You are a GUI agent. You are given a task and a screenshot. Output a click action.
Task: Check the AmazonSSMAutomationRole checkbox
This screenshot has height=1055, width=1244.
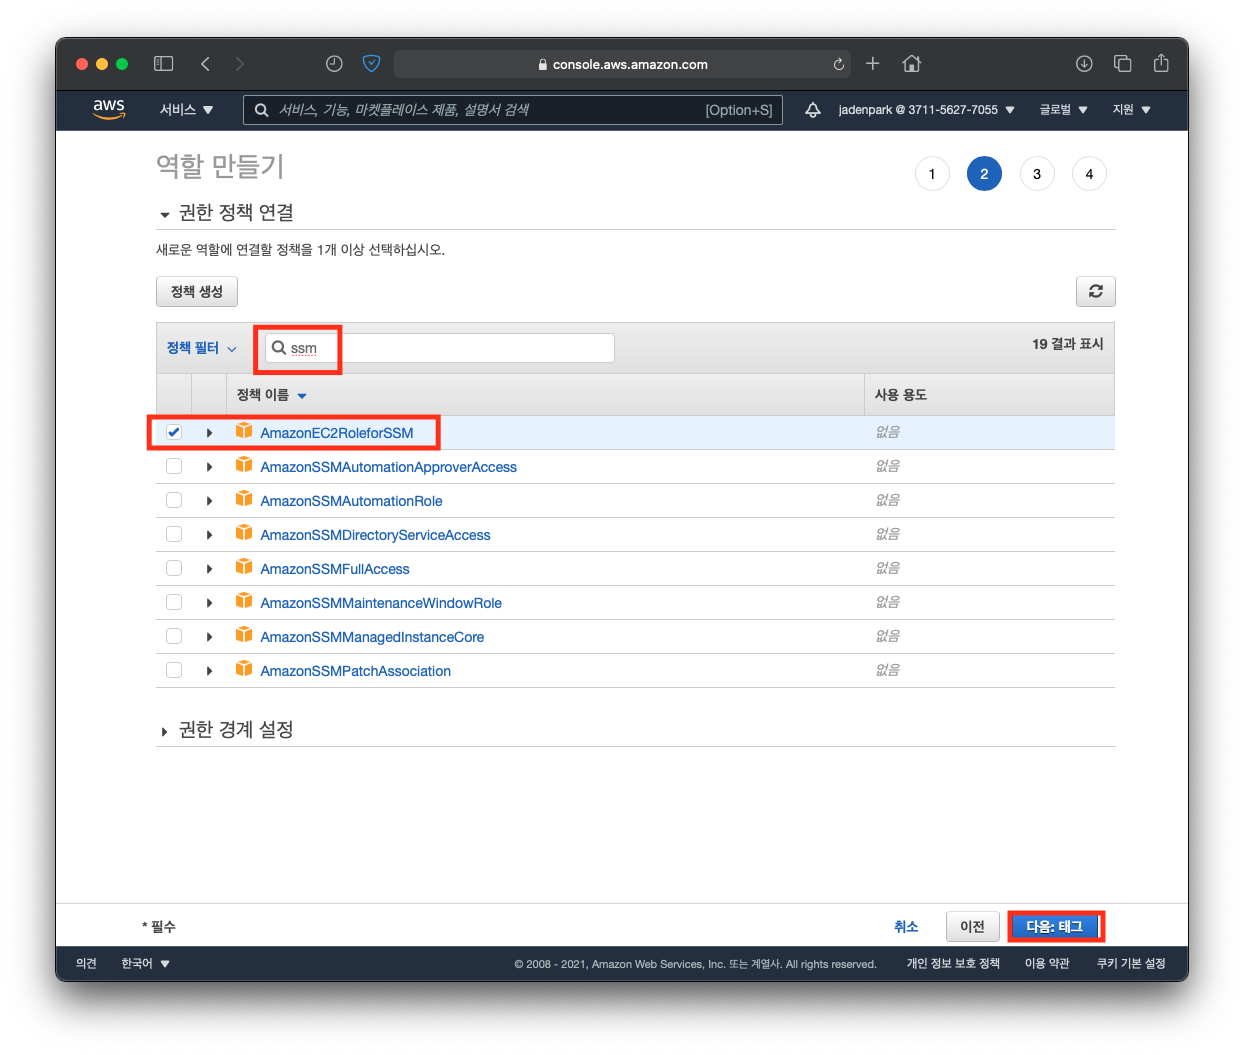[x=174, y=500]
